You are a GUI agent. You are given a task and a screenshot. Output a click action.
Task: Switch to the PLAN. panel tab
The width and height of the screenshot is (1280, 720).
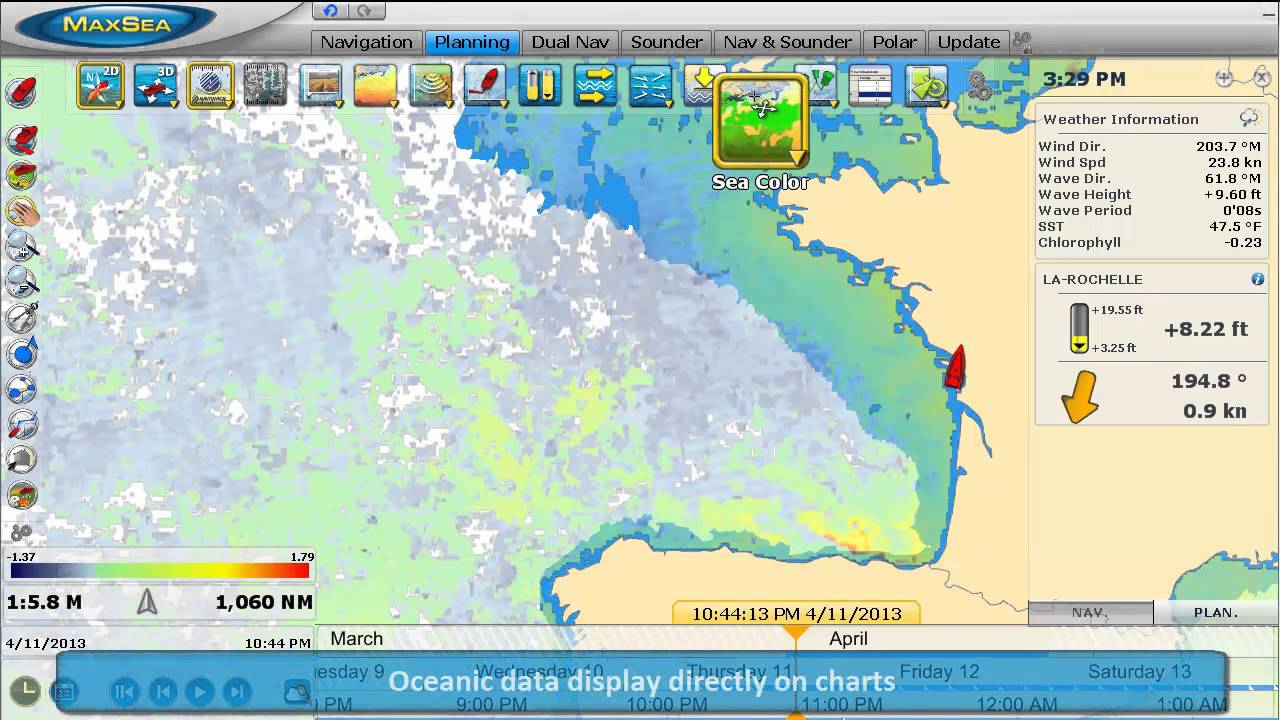click(1216, 612)
